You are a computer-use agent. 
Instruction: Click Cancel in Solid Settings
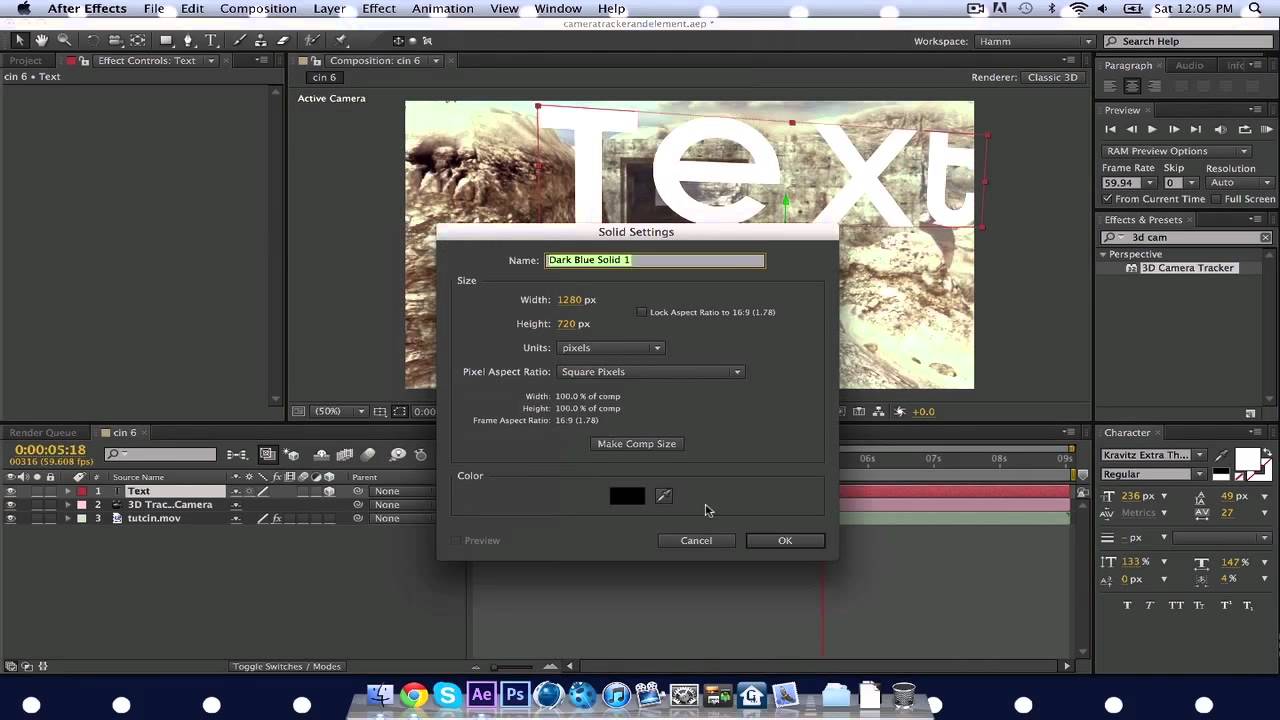(696, 541)
